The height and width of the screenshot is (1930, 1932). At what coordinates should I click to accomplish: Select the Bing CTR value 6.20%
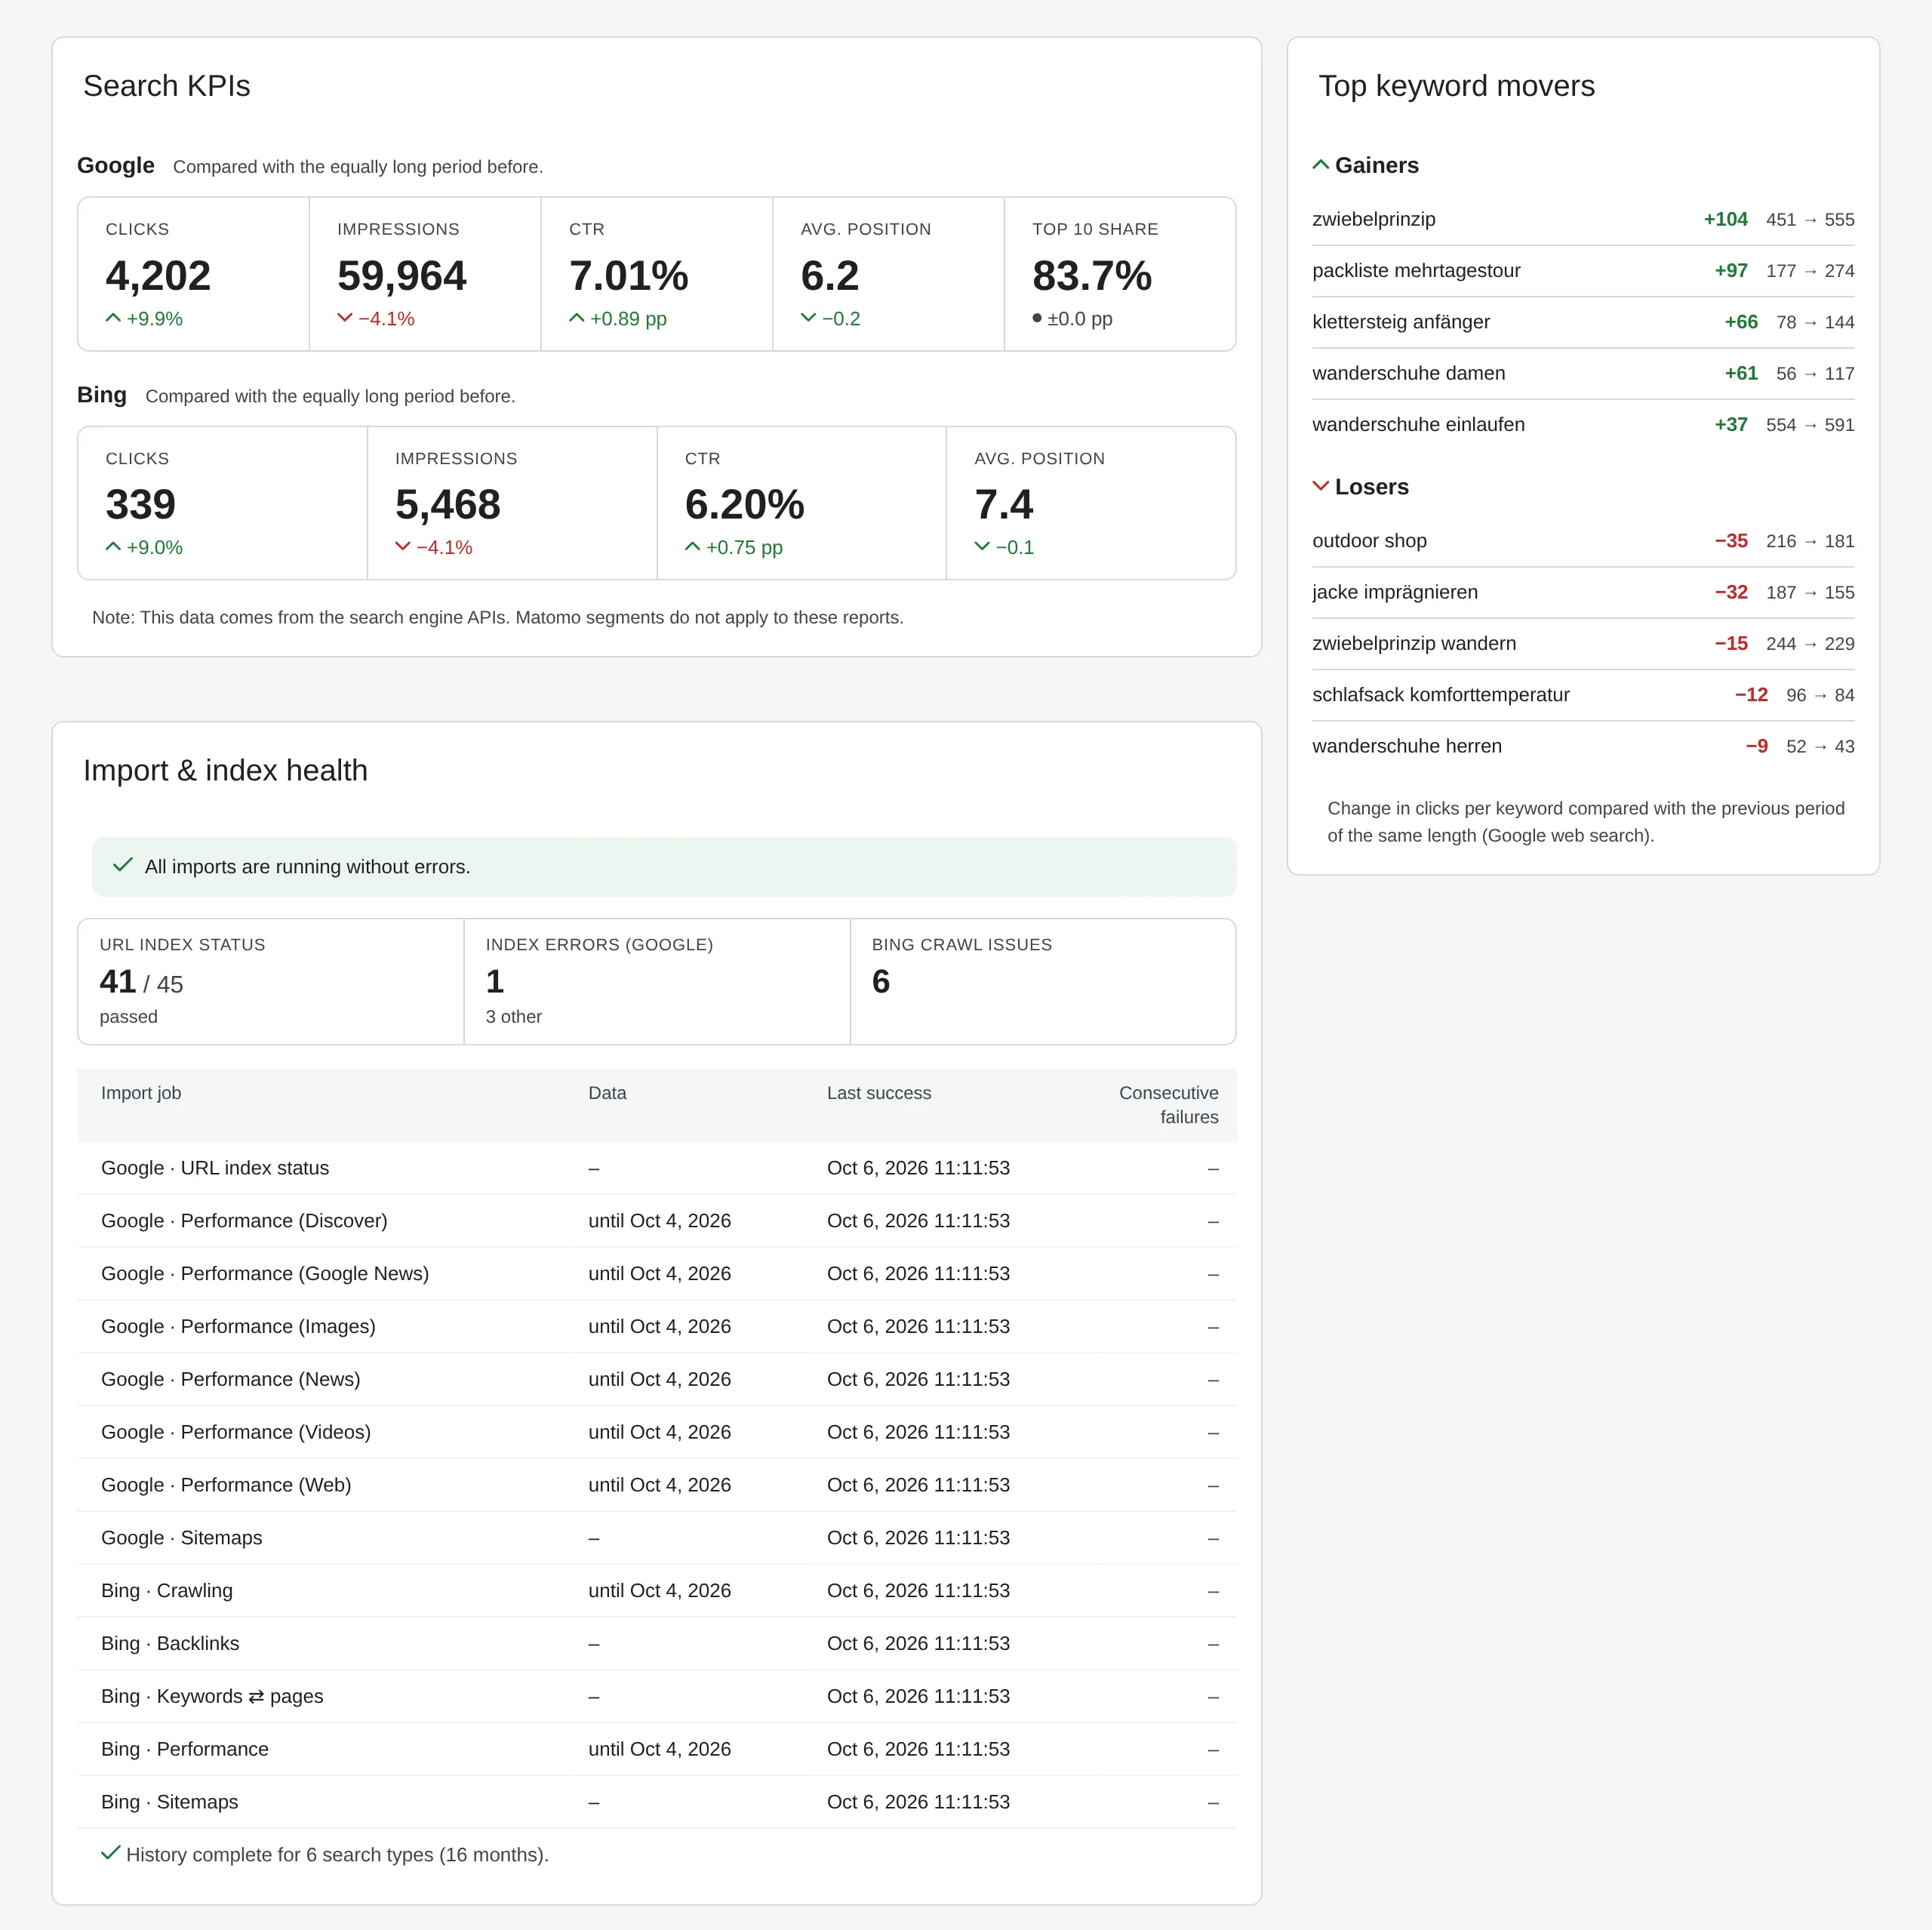745,505
